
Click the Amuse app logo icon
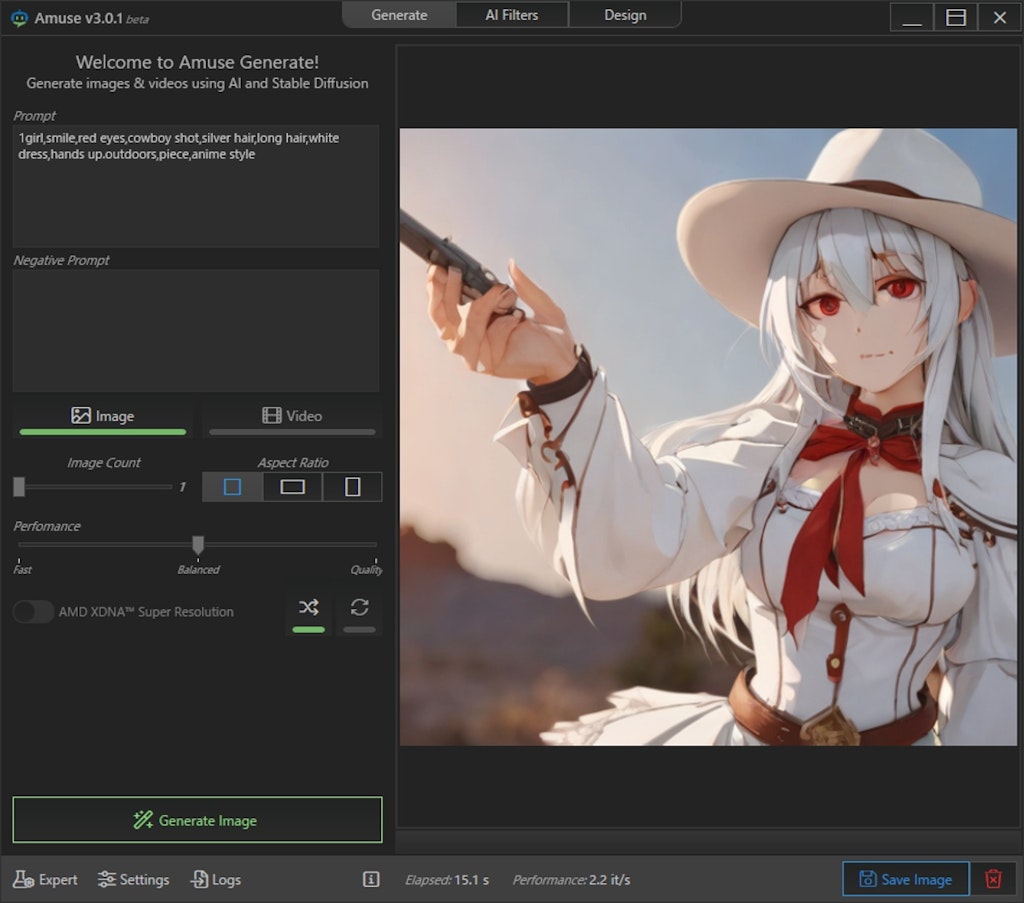coord(18,18)
